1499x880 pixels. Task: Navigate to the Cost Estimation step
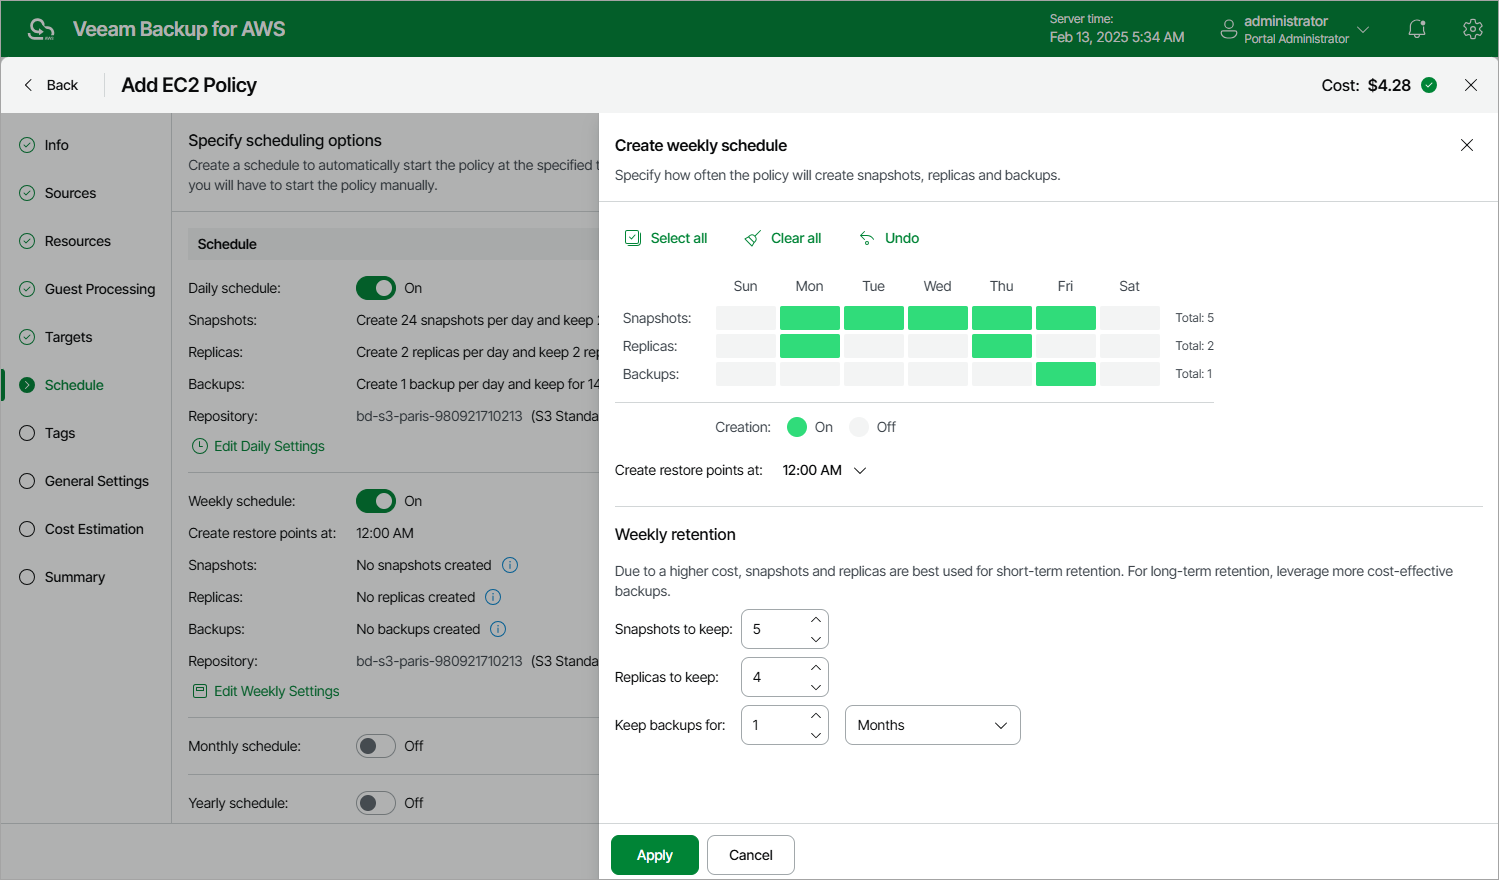tap(94, 529)
